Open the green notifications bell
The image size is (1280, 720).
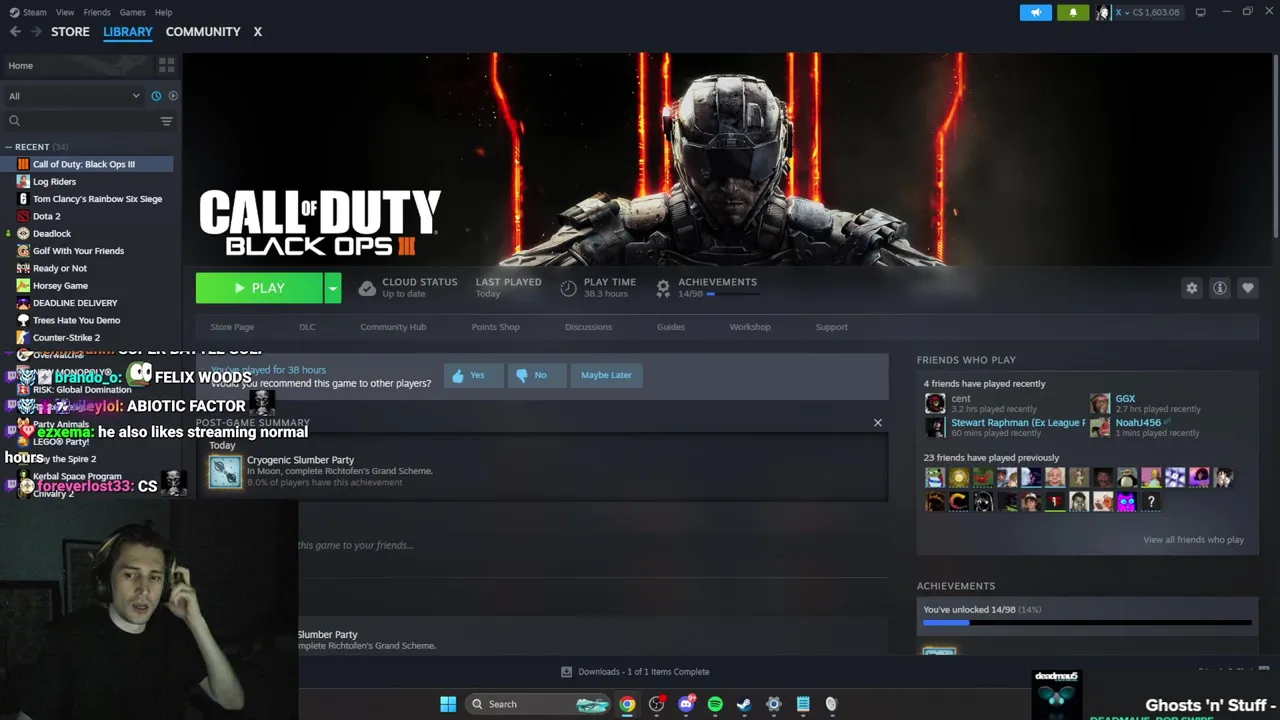point(1073,12)
